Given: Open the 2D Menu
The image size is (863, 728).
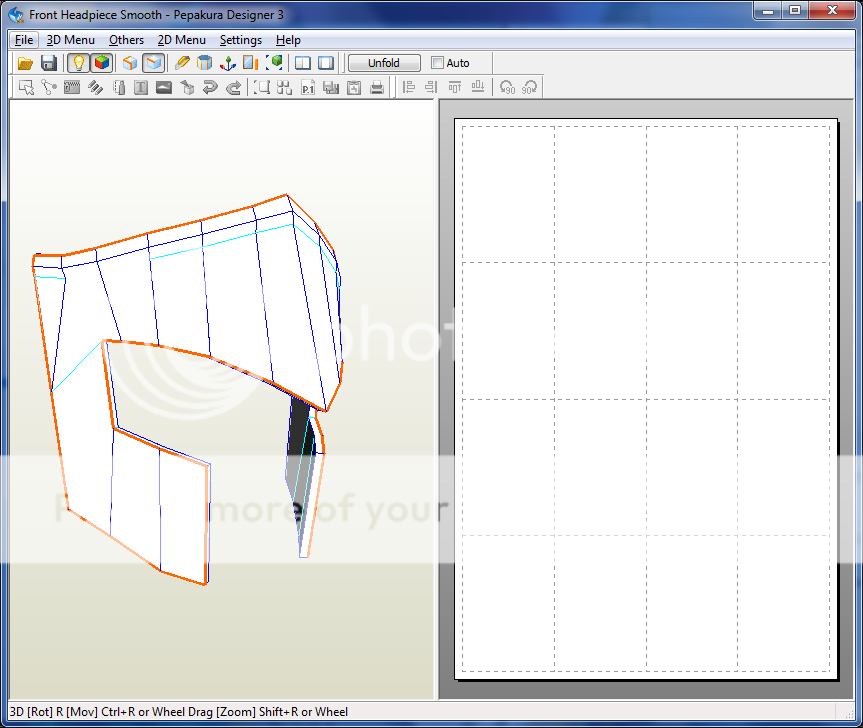Looking at the screenshot, I should 182,40.
